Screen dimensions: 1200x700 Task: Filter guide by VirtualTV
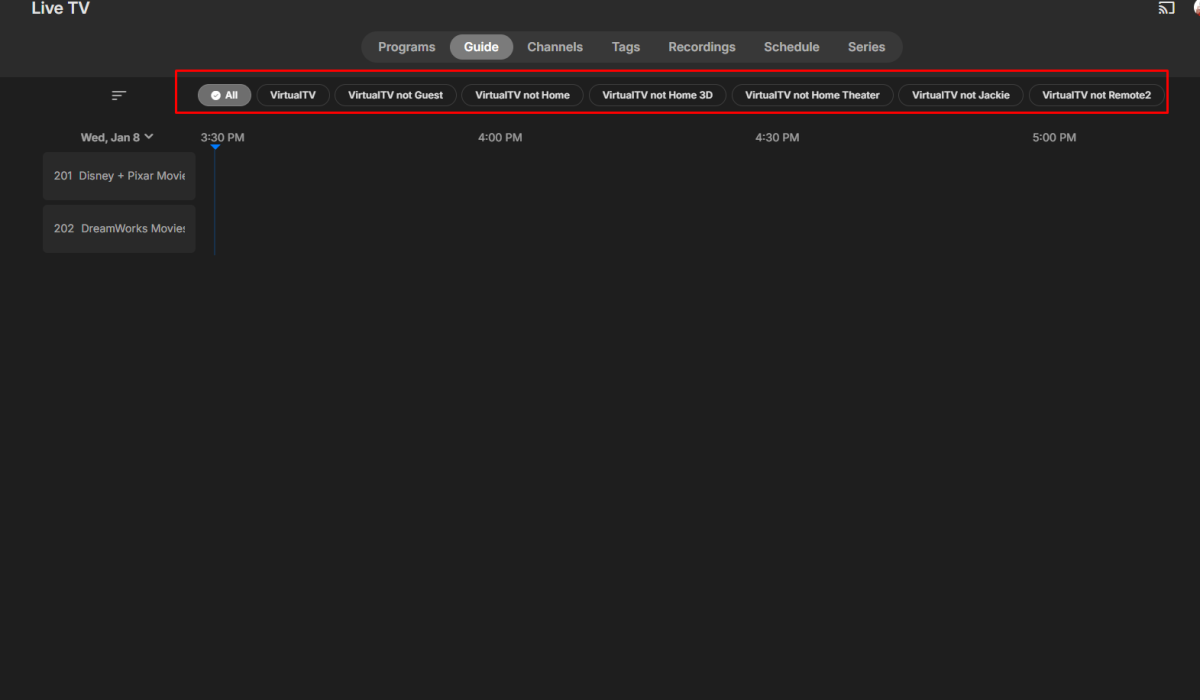(293, 95)
